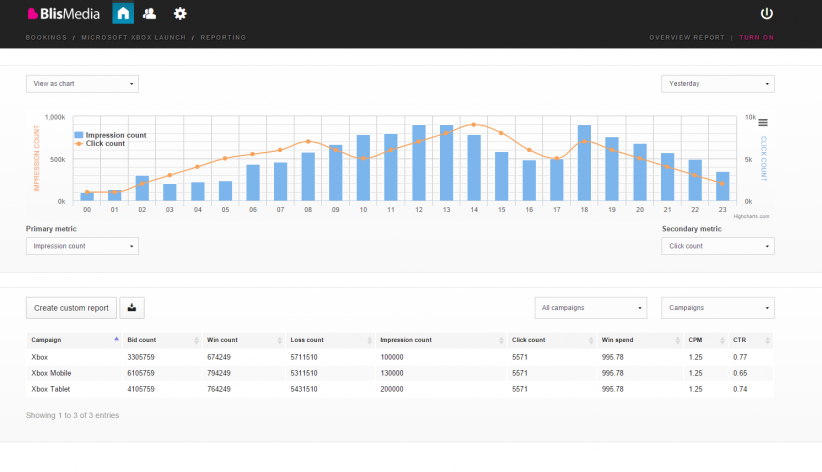Image resolution: width=822 pixels, height=472 pixels.
Task: Click the impression bar for hour 00
Action: (x=87, y=197)
